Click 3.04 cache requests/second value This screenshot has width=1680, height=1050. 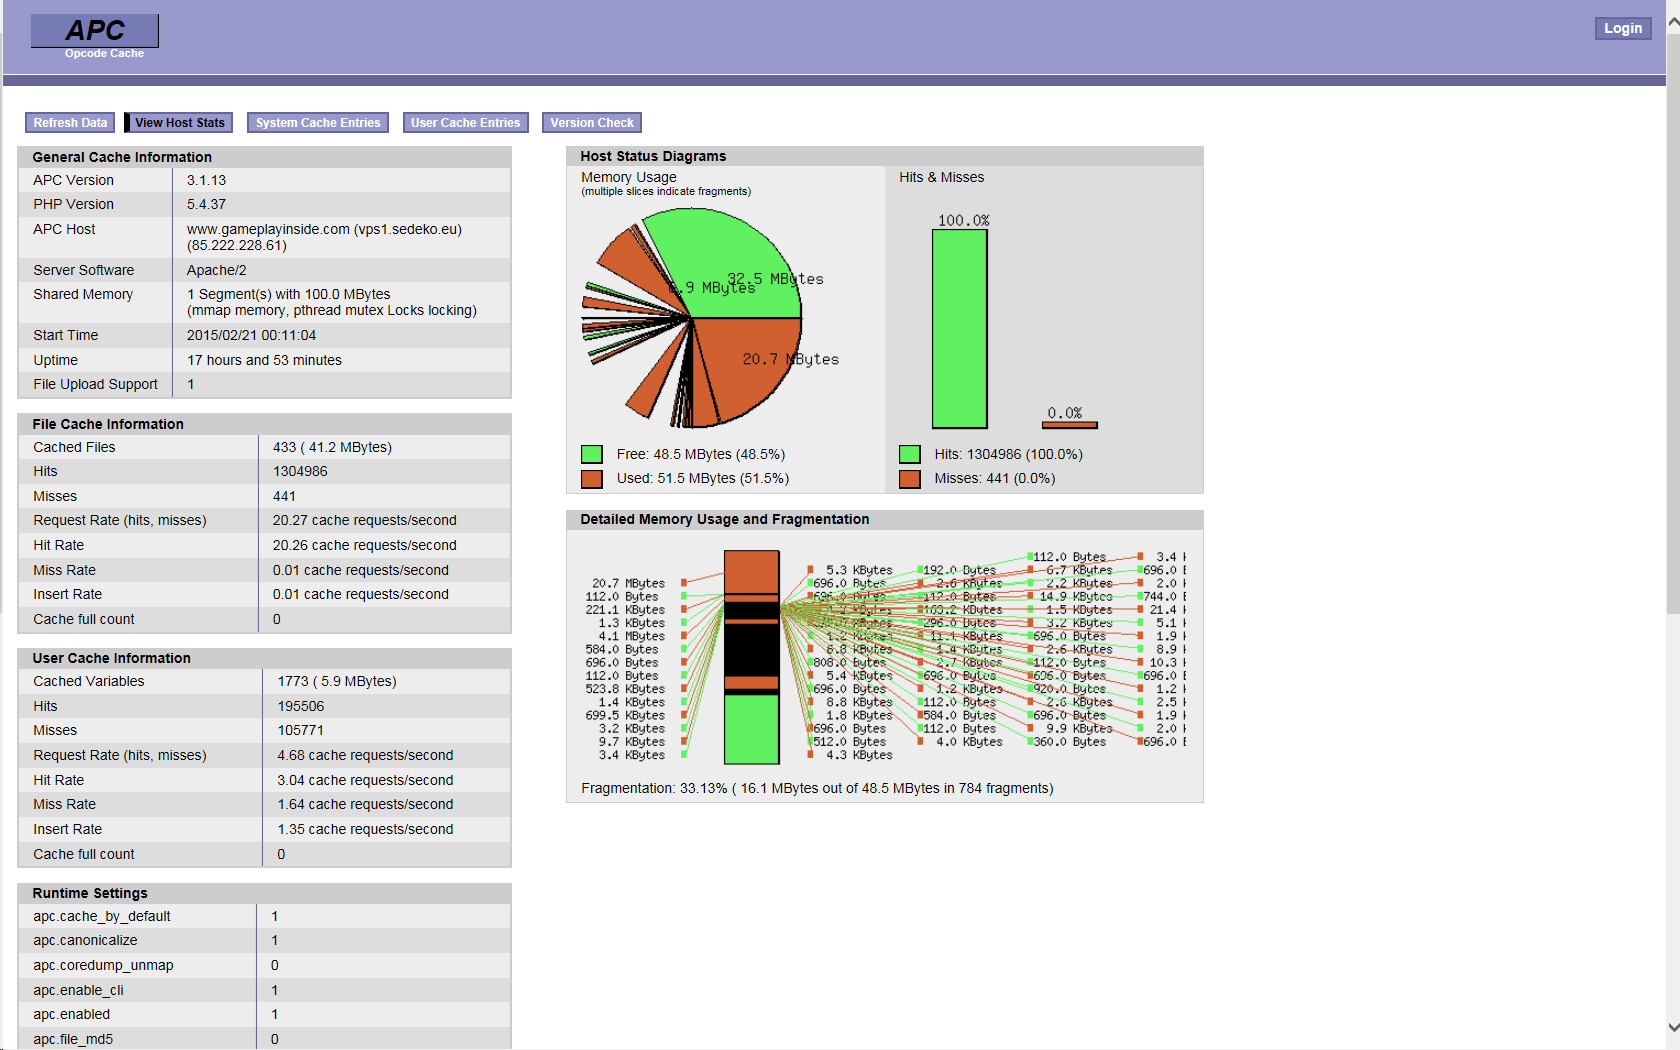[366, 780]
